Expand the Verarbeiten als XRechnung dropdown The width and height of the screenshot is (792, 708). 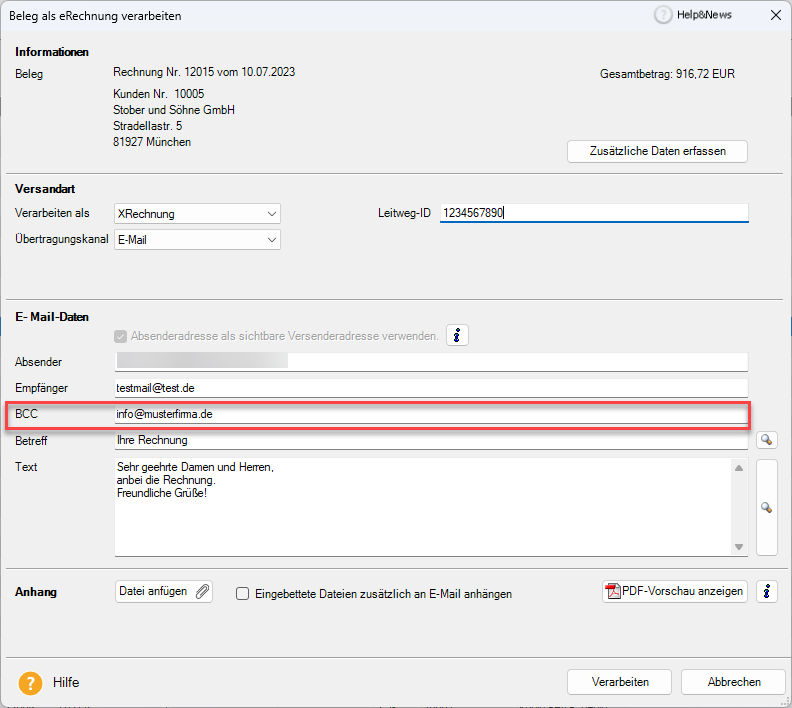pyautogui.click(x=272, y=213)
